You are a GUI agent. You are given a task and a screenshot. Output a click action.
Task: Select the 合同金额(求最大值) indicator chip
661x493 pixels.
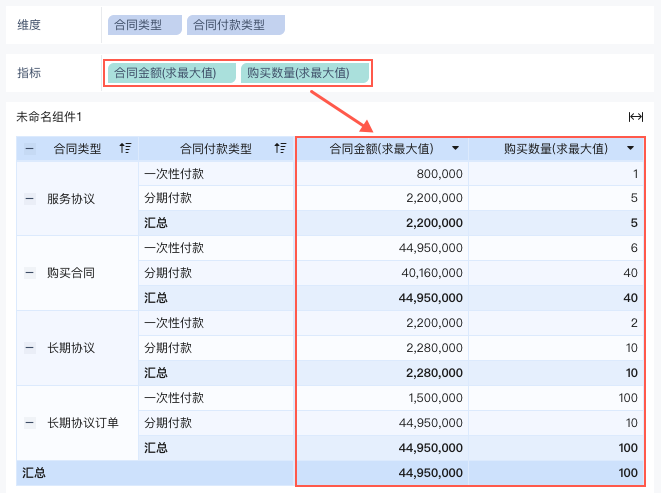coord(172,73)
